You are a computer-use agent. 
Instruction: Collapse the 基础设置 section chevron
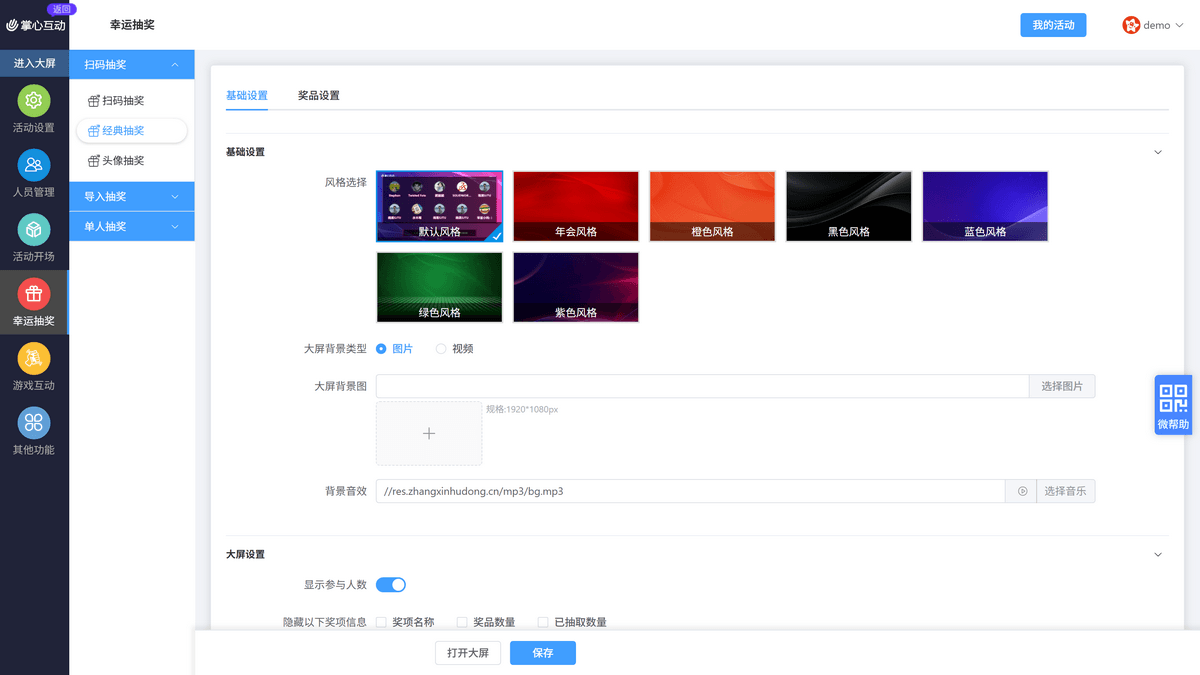1158,152
